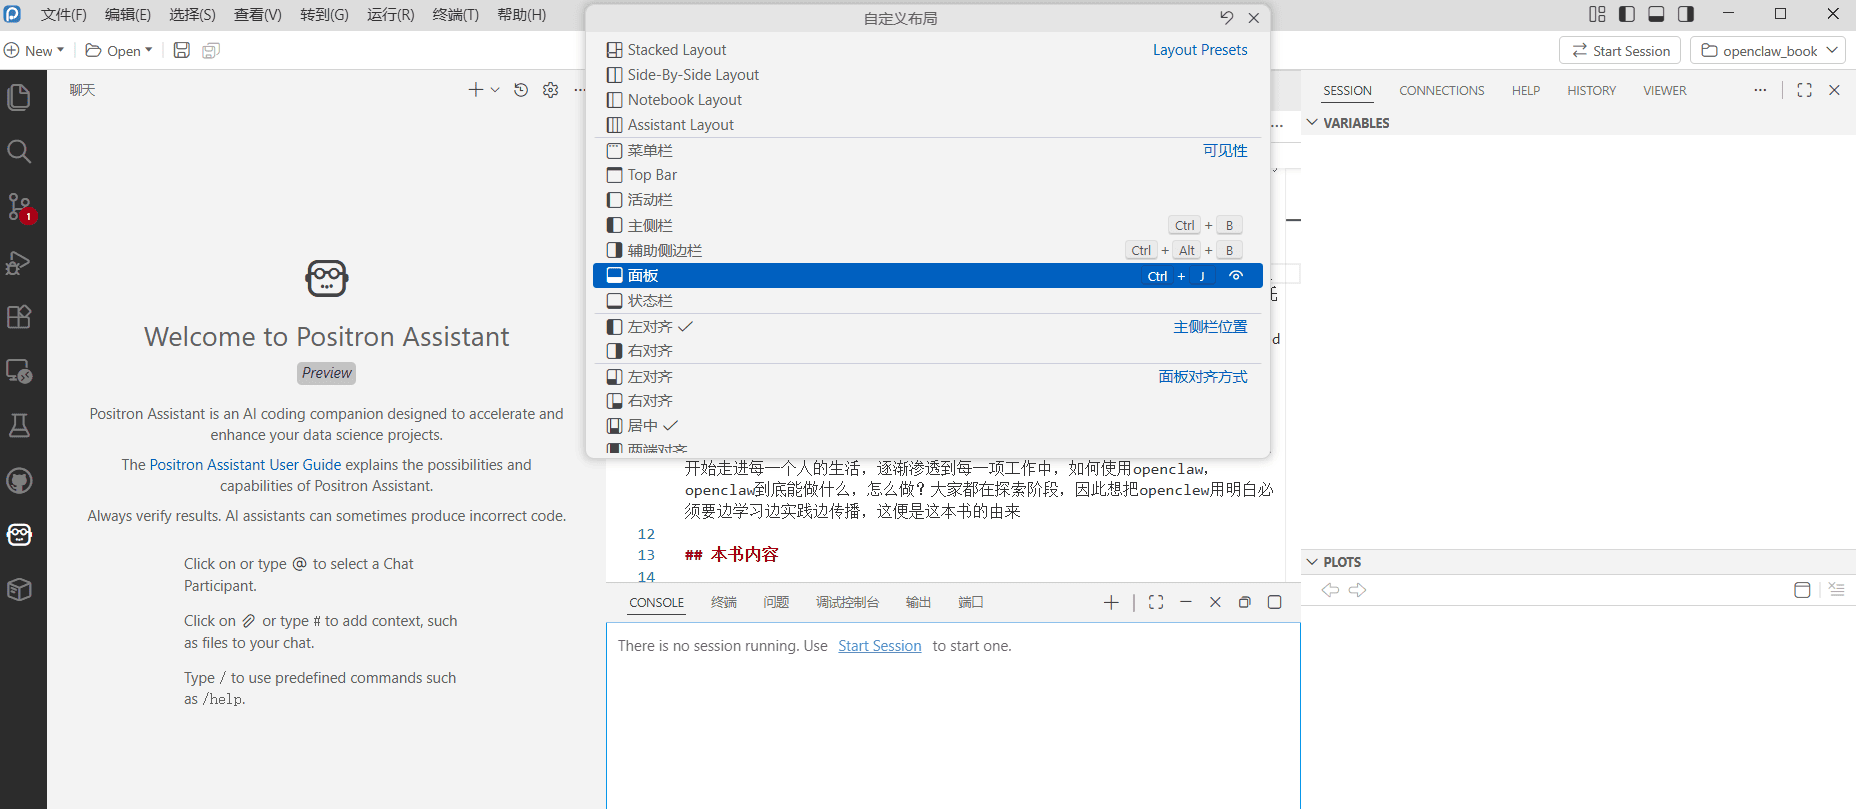
Task: Choose the Side-By-Side Layout preset
Action: (928, 75)
